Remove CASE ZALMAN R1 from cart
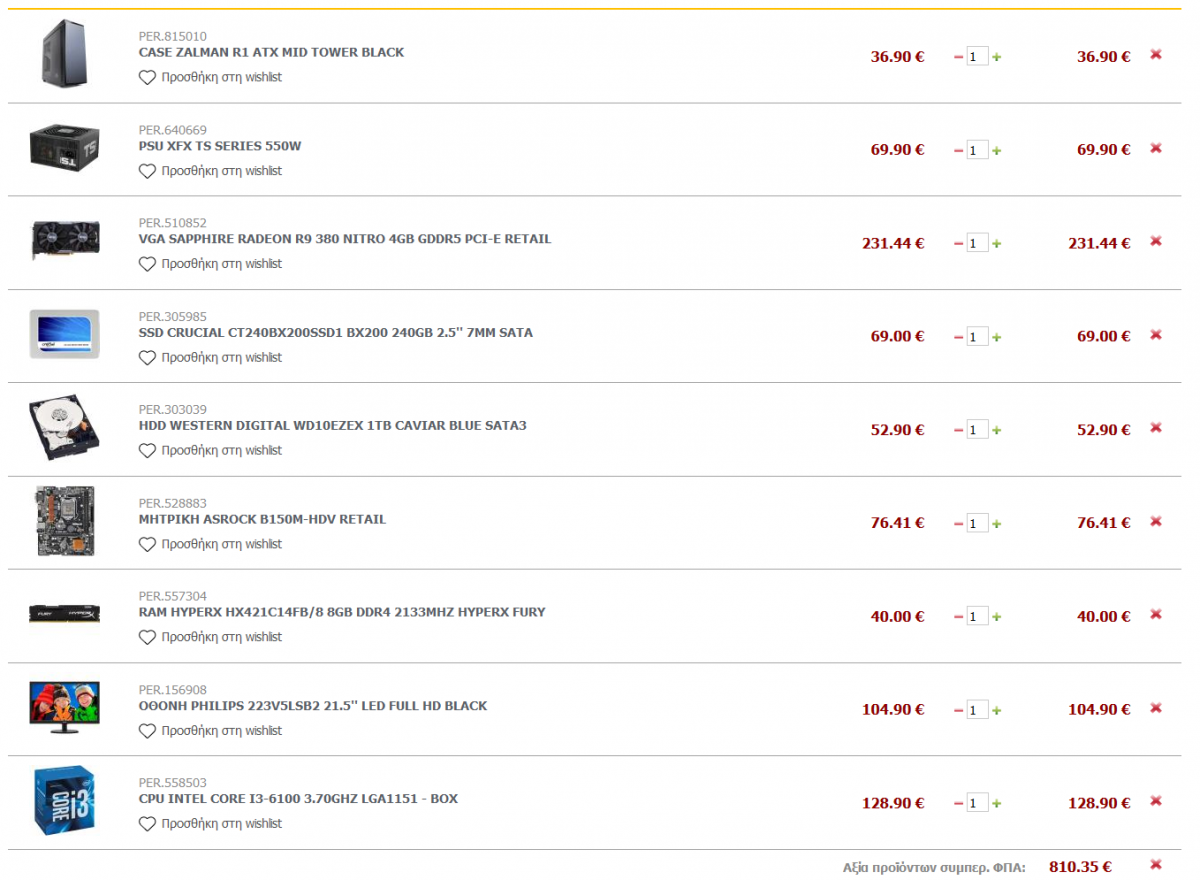Viewport: 1200px width, 880px height. (x=1156, y=55)
